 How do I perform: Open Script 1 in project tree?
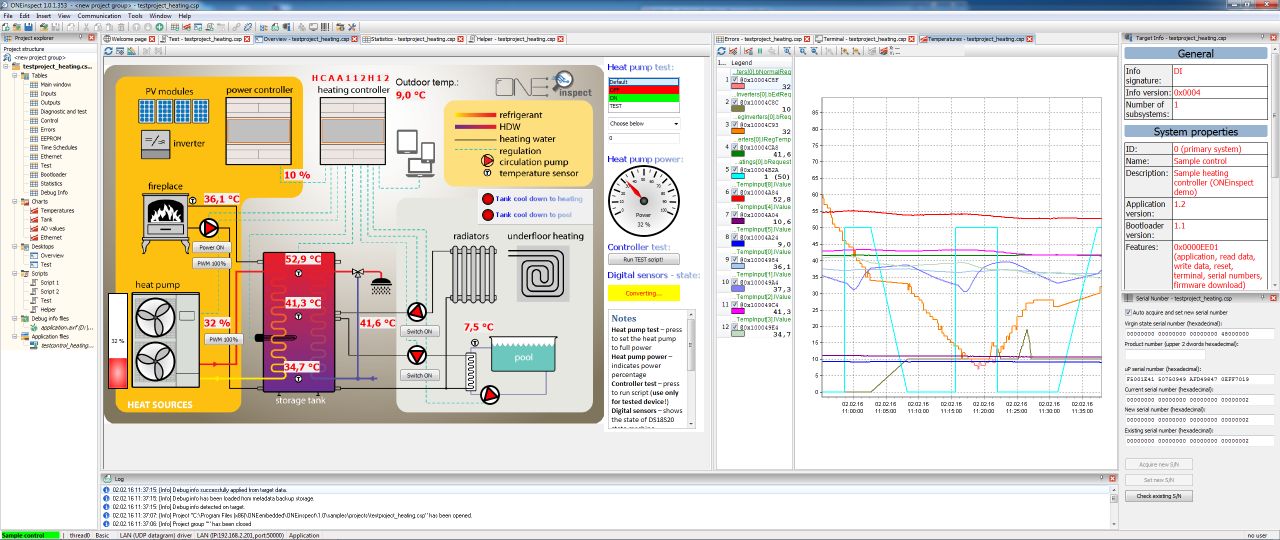click(x=50, y=282)
